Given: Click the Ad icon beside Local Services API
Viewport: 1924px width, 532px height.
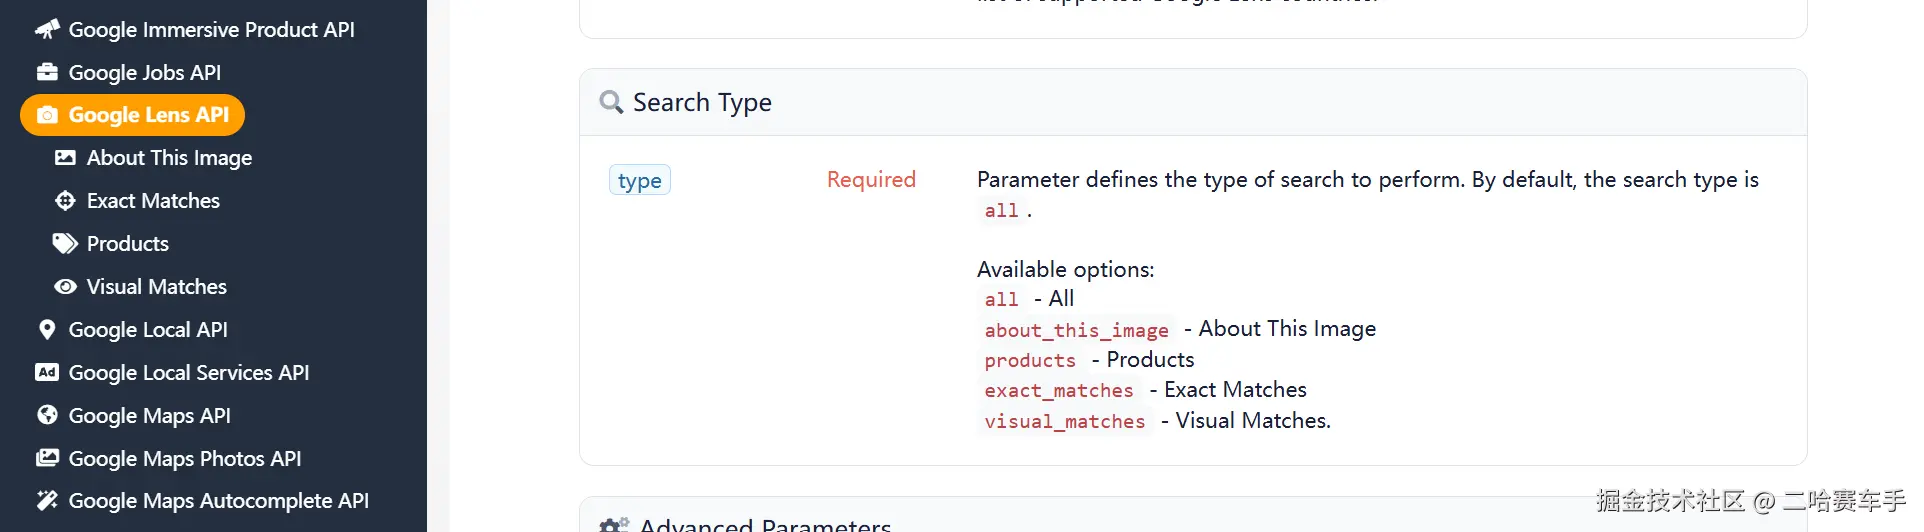Looking at the screenshot, I should pyautogui.click(x=47, y=372).
